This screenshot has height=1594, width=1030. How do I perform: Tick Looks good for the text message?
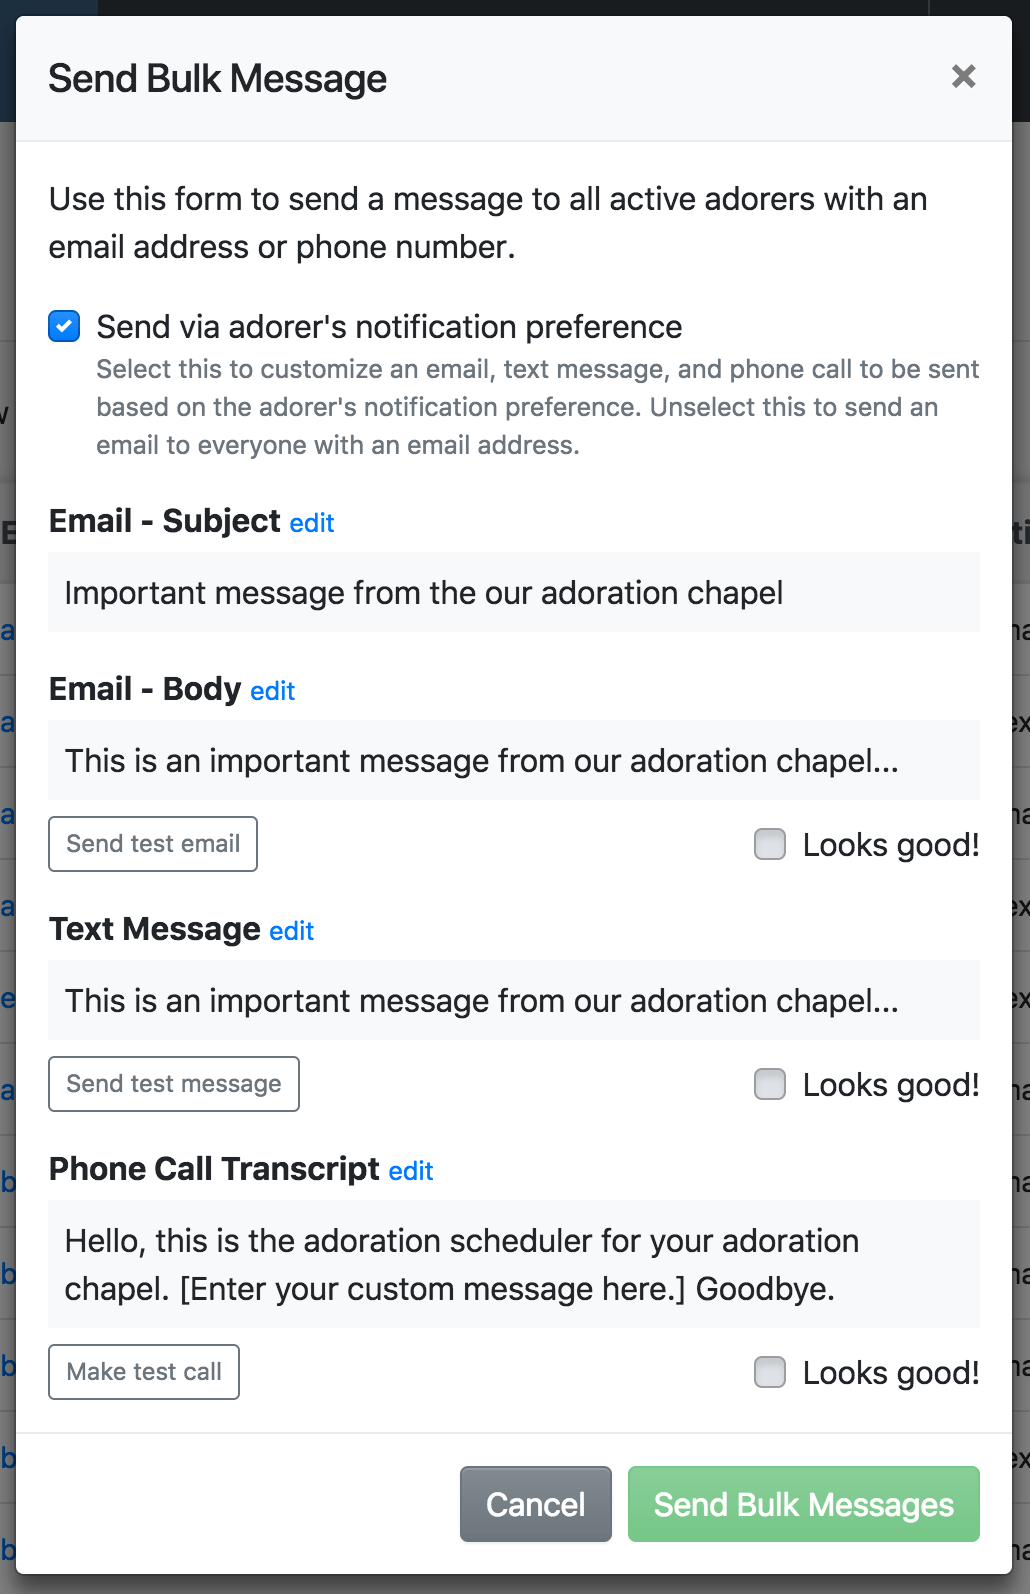770,1085
